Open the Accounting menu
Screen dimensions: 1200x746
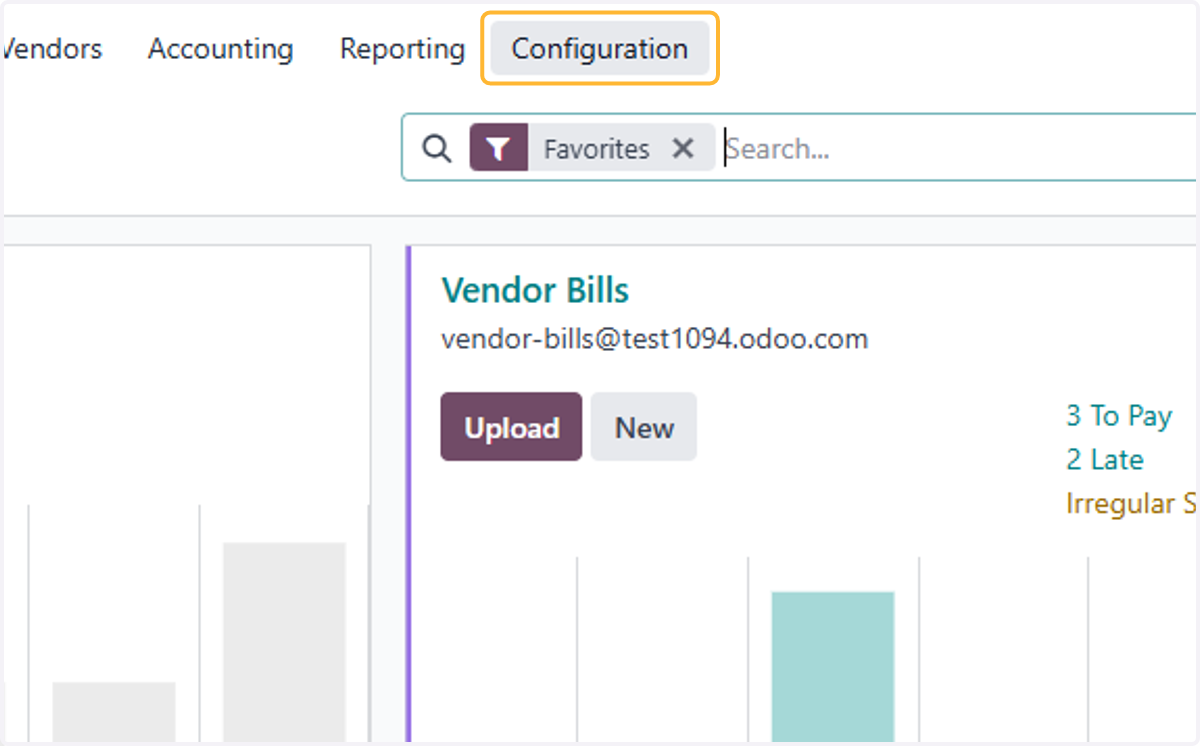pyautogui.click(x=221, y=49)
